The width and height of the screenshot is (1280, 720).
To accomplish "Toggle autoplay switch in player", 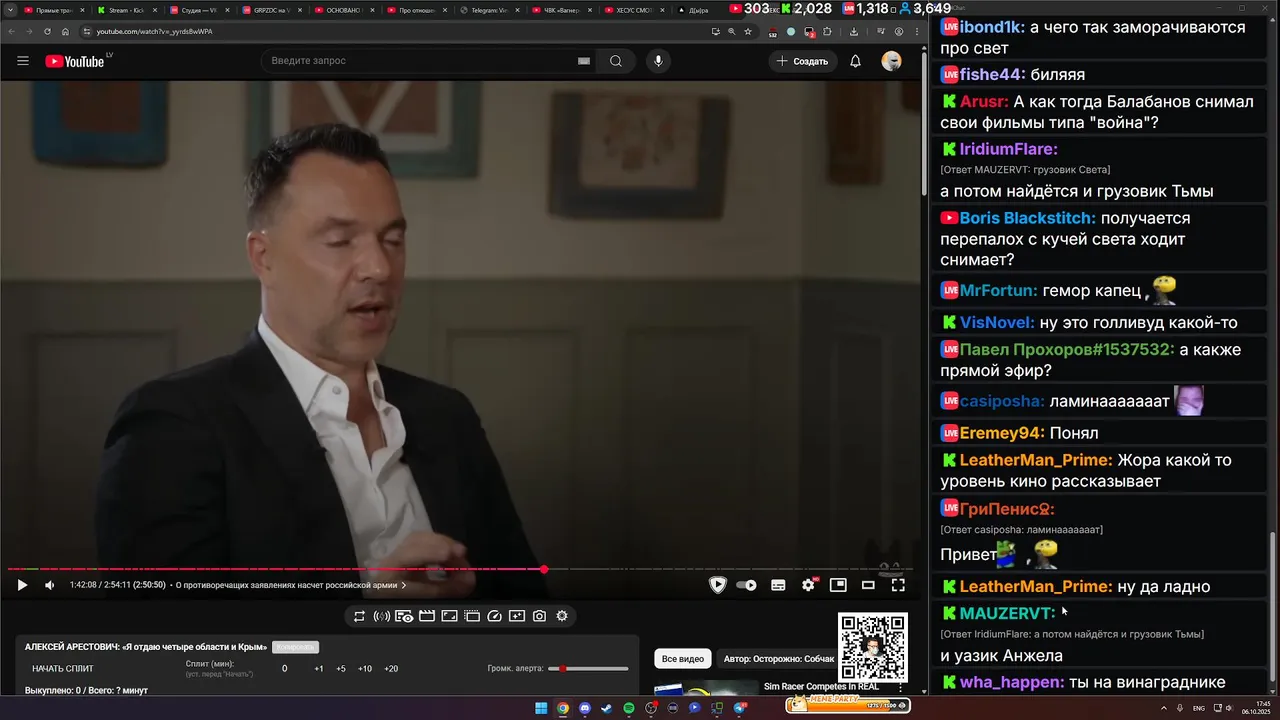I will click(x=746, y=585).
